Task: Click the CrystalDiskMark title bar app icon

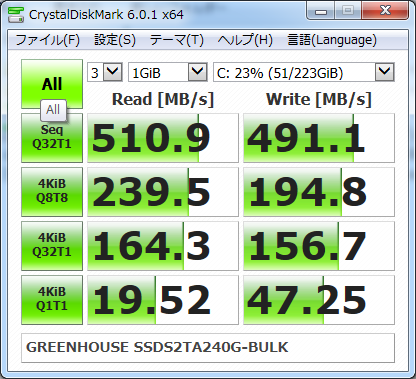Action: pos(16,15)
